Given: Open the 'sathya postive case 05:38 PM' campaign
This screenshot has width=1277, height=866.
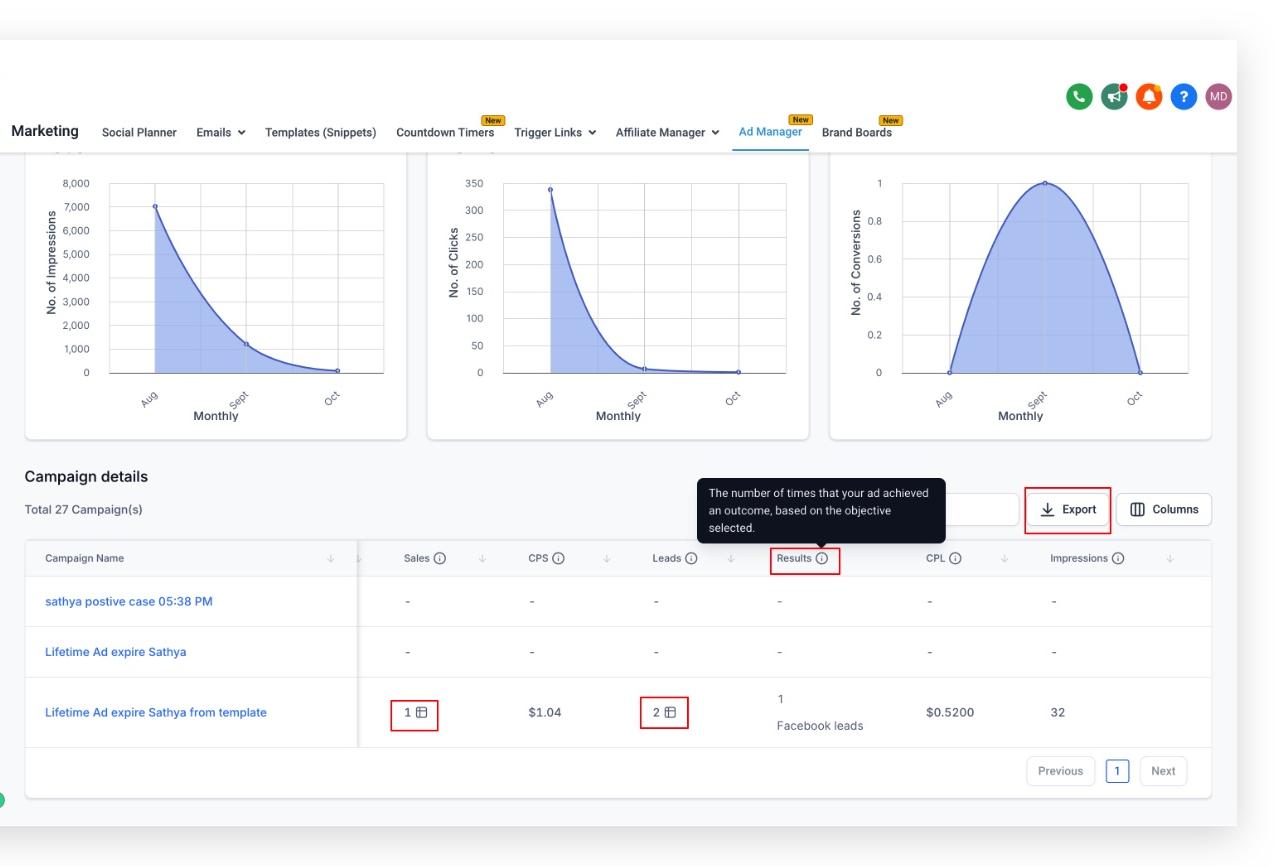Looking at the screenshot, I should coord(129,602).
